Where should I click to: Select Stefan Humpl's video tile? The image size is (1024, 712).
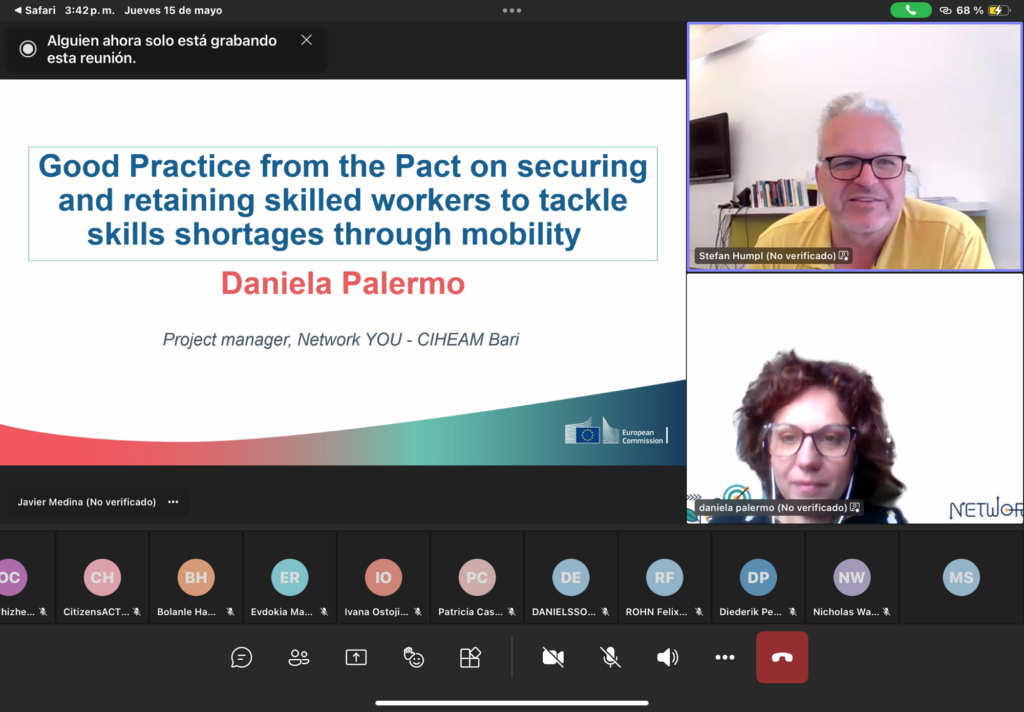pos(855,147)
